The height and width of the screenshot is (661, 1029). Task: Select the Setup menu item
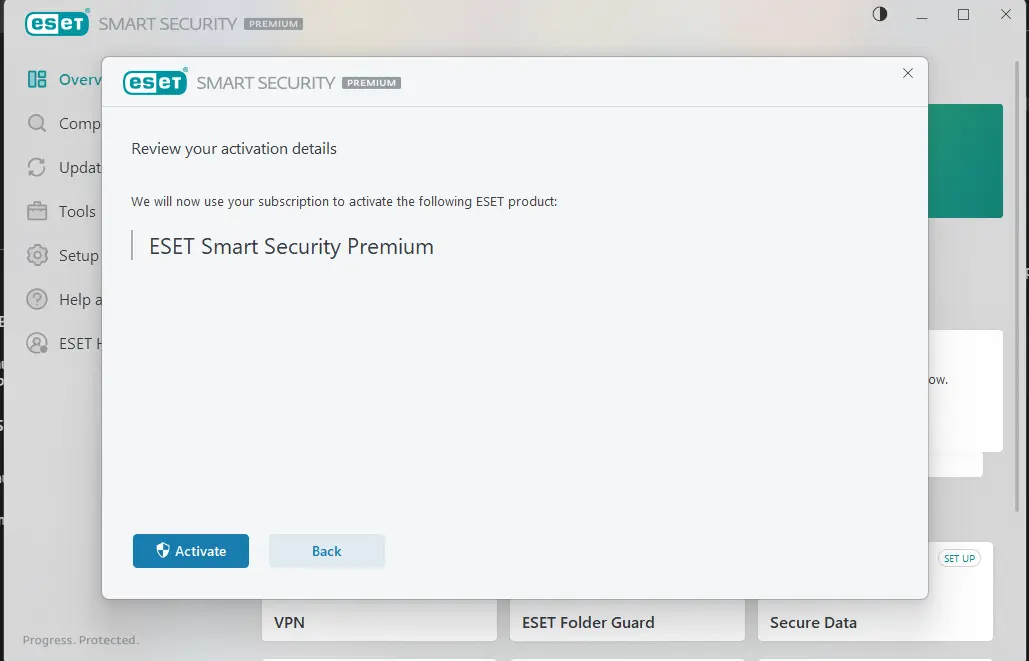pos(79,255)
